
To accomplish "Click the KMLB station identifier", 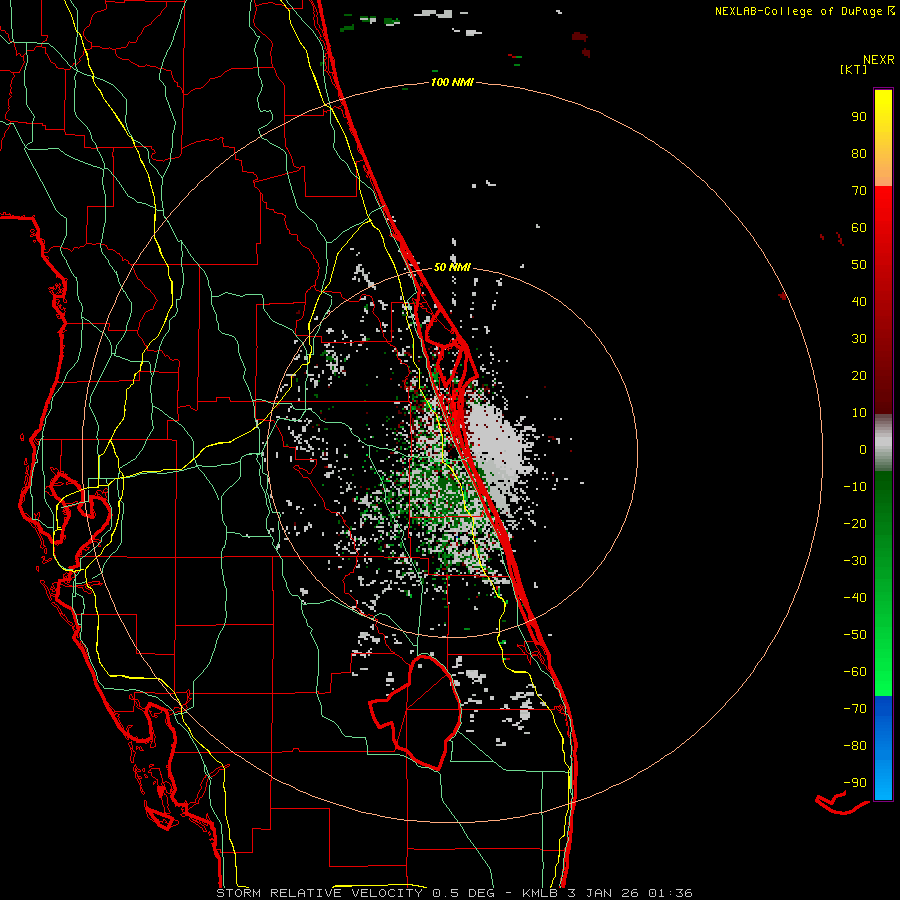I will click(541, 893).
